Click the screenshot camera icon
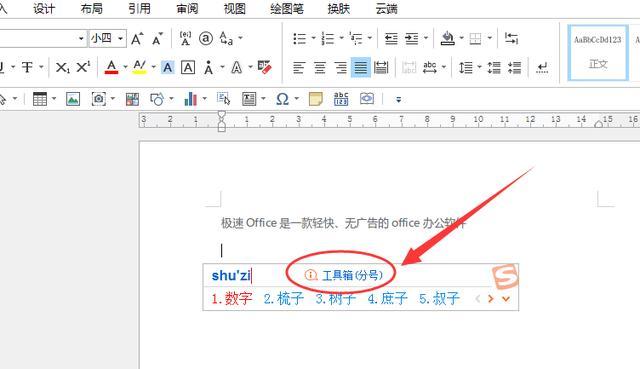The height and width of the screenshot is (369, 640). coord(98,99)
